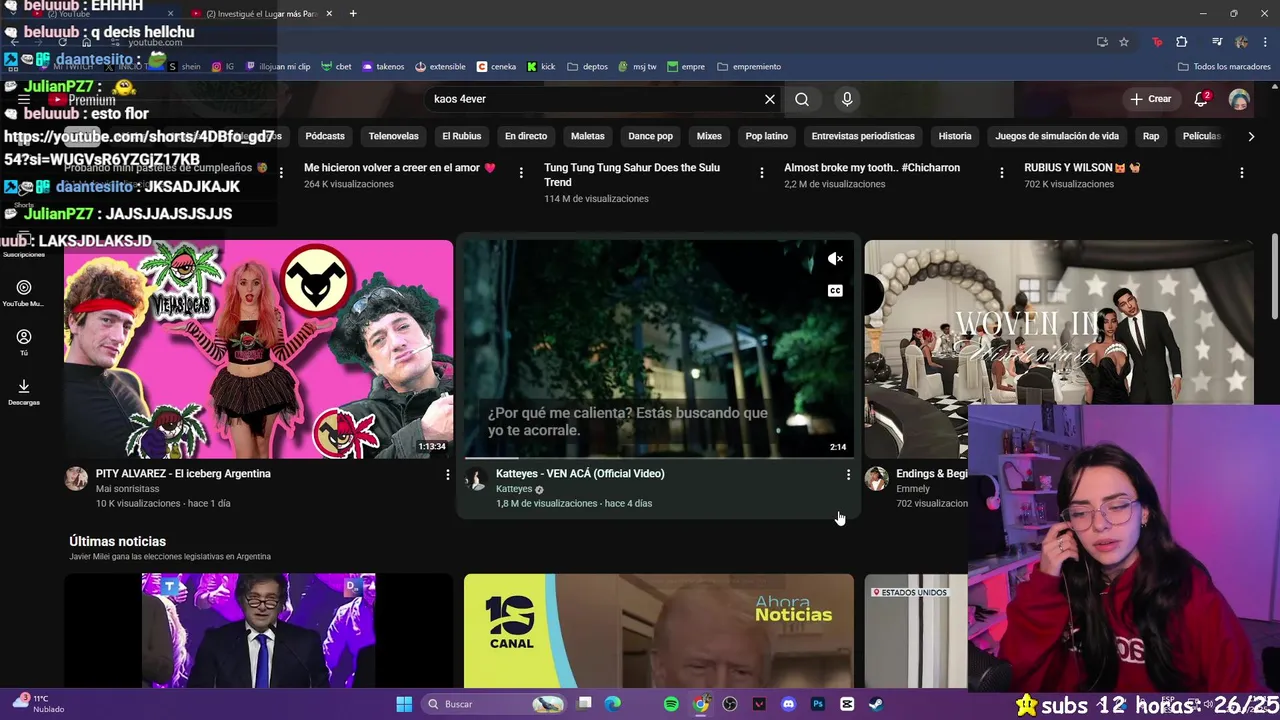Viewport: 1280px width, 720px height.
Task: Open options for 'Almost broke my tooth' short
Action: [1002, 173]
